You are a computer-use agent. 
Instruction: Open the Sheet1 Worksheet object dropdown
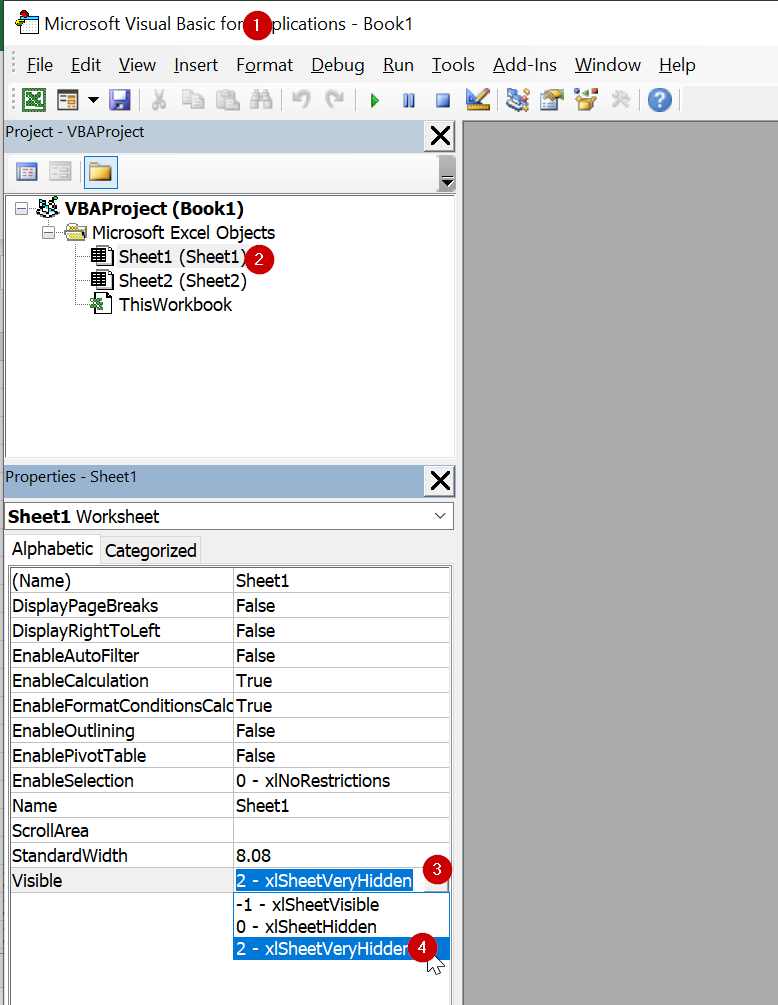click(440, 516)
